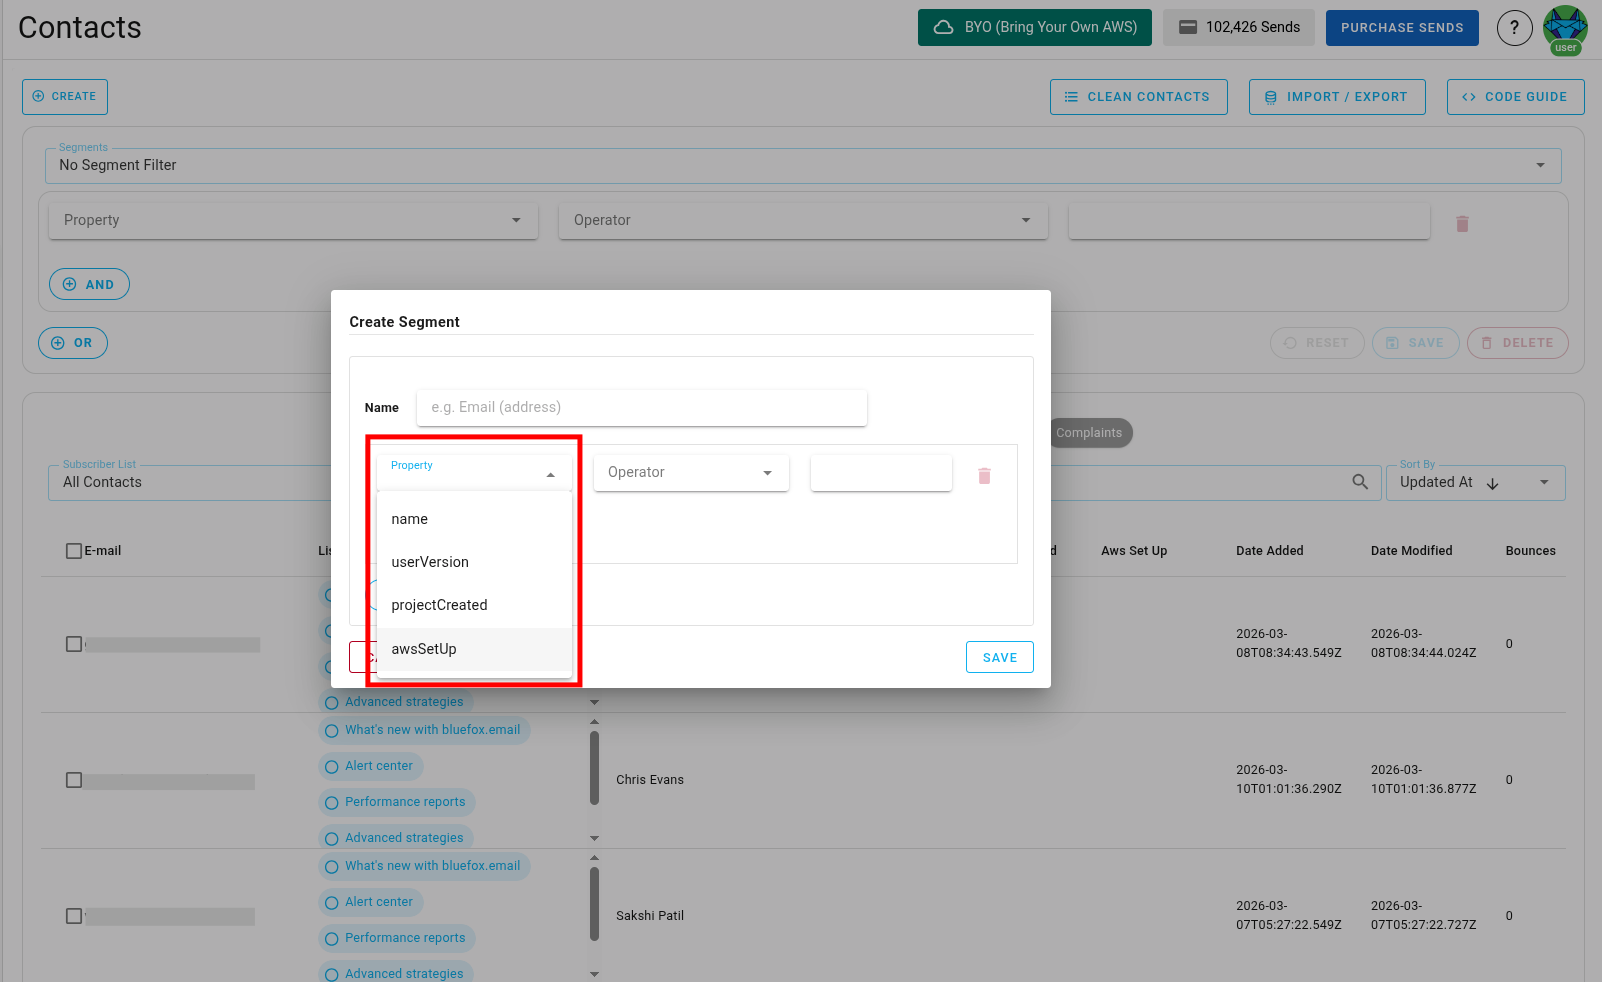1602x982 pixels.
Task: Click the code brackets icon on Code Guide
Action: click(1469, 96)
